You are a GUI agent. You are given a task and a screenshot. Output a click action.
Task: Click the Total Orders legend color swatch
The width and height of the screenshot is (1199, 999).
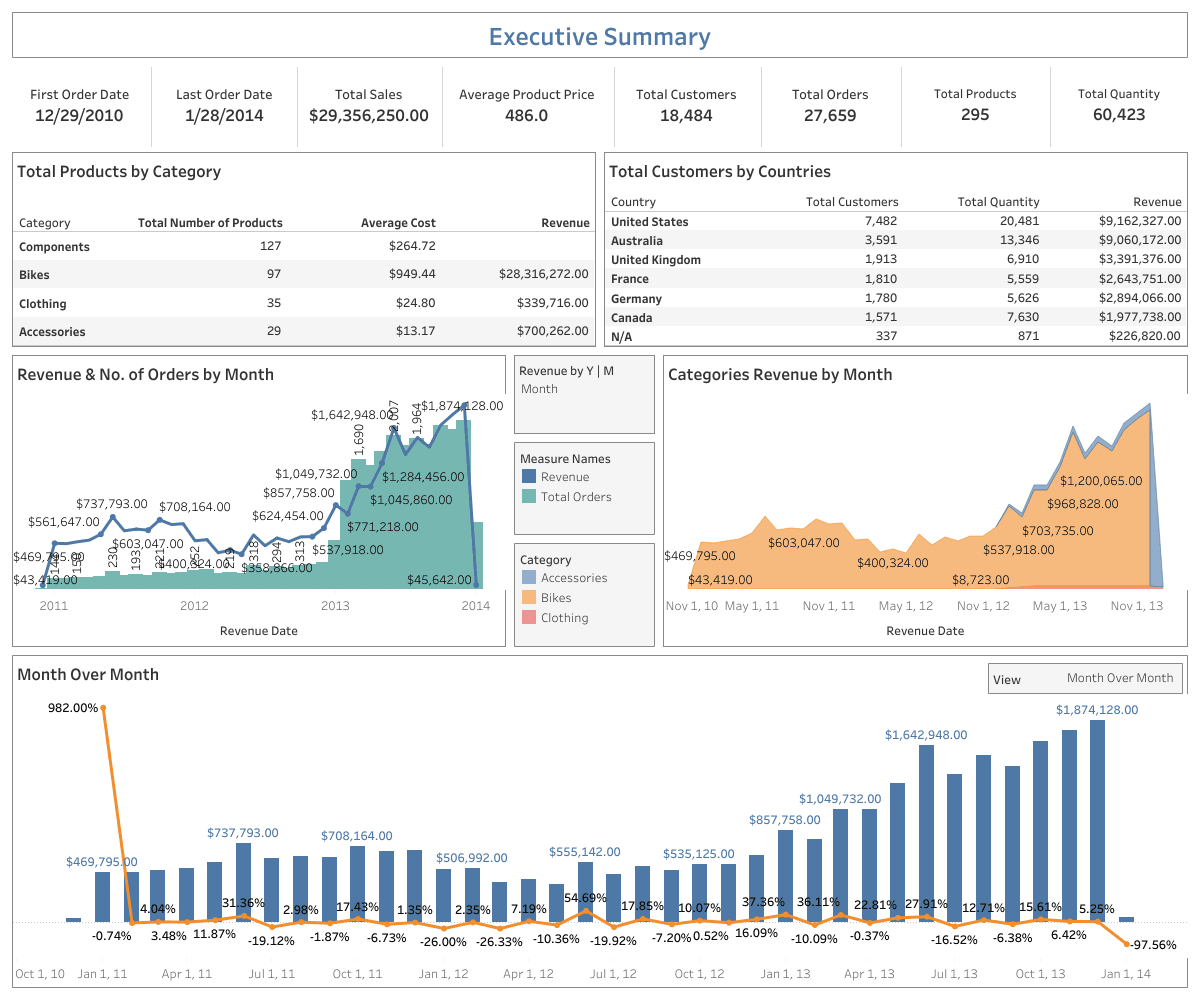click(529, 497)
